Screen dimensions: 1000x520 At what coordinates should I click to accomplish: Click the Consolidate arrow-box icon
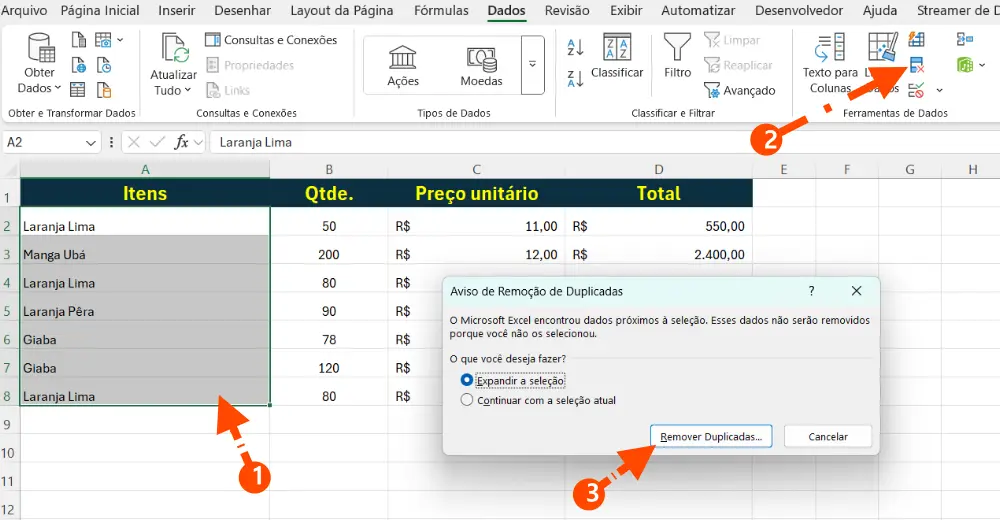point(964,40)
